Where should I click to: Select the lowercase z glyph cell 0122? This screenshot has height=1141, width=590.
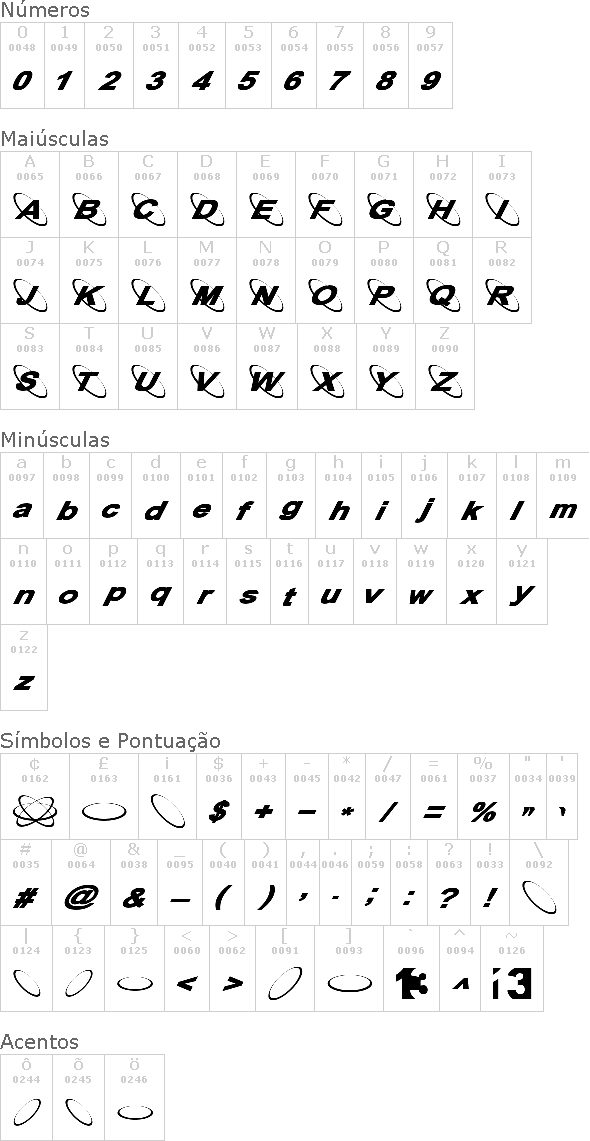click(24, 667)
